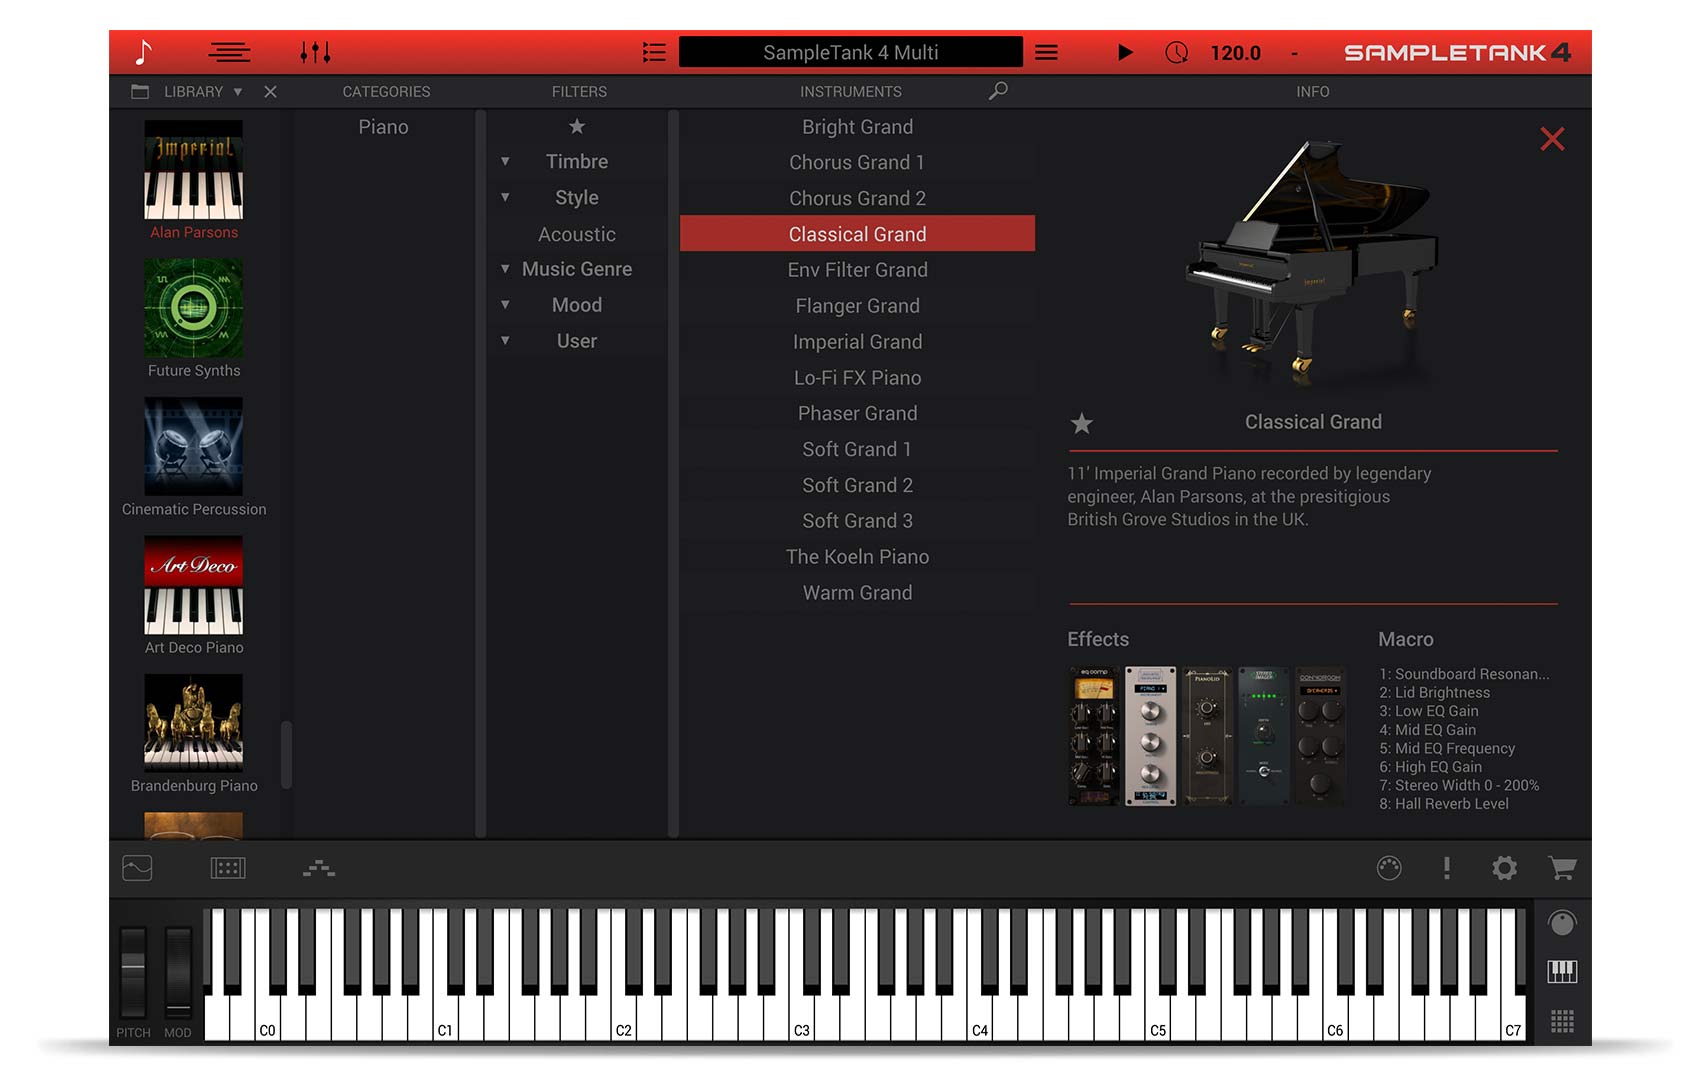Click the metronome tempo clock icon
Screen dimensions: 1700x1080
coord(1176,52)
